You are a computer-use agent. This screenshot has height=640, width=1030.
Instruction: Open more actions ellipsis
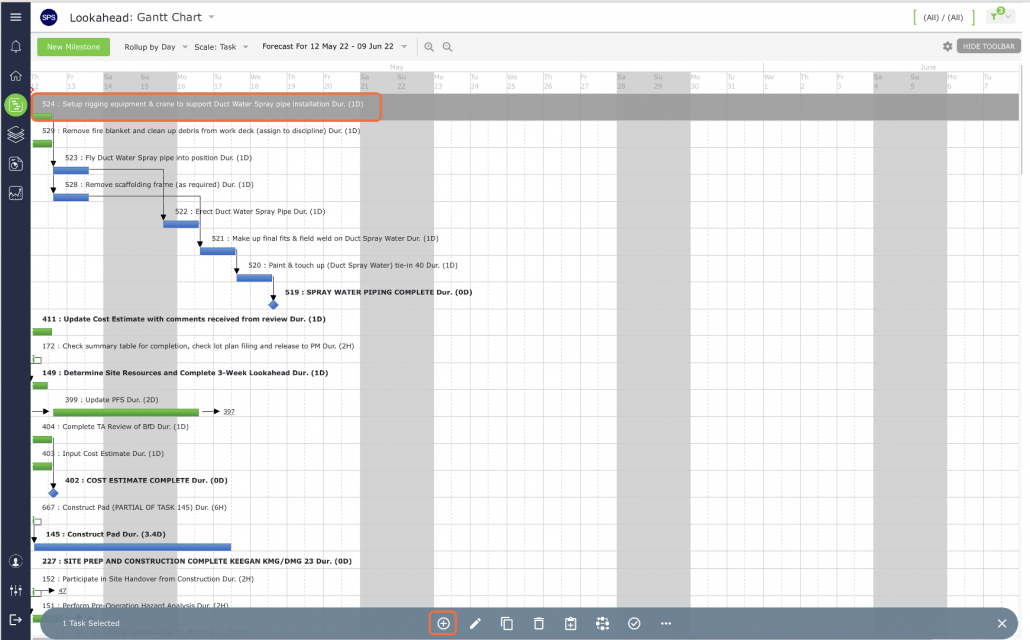pos(666,624)
